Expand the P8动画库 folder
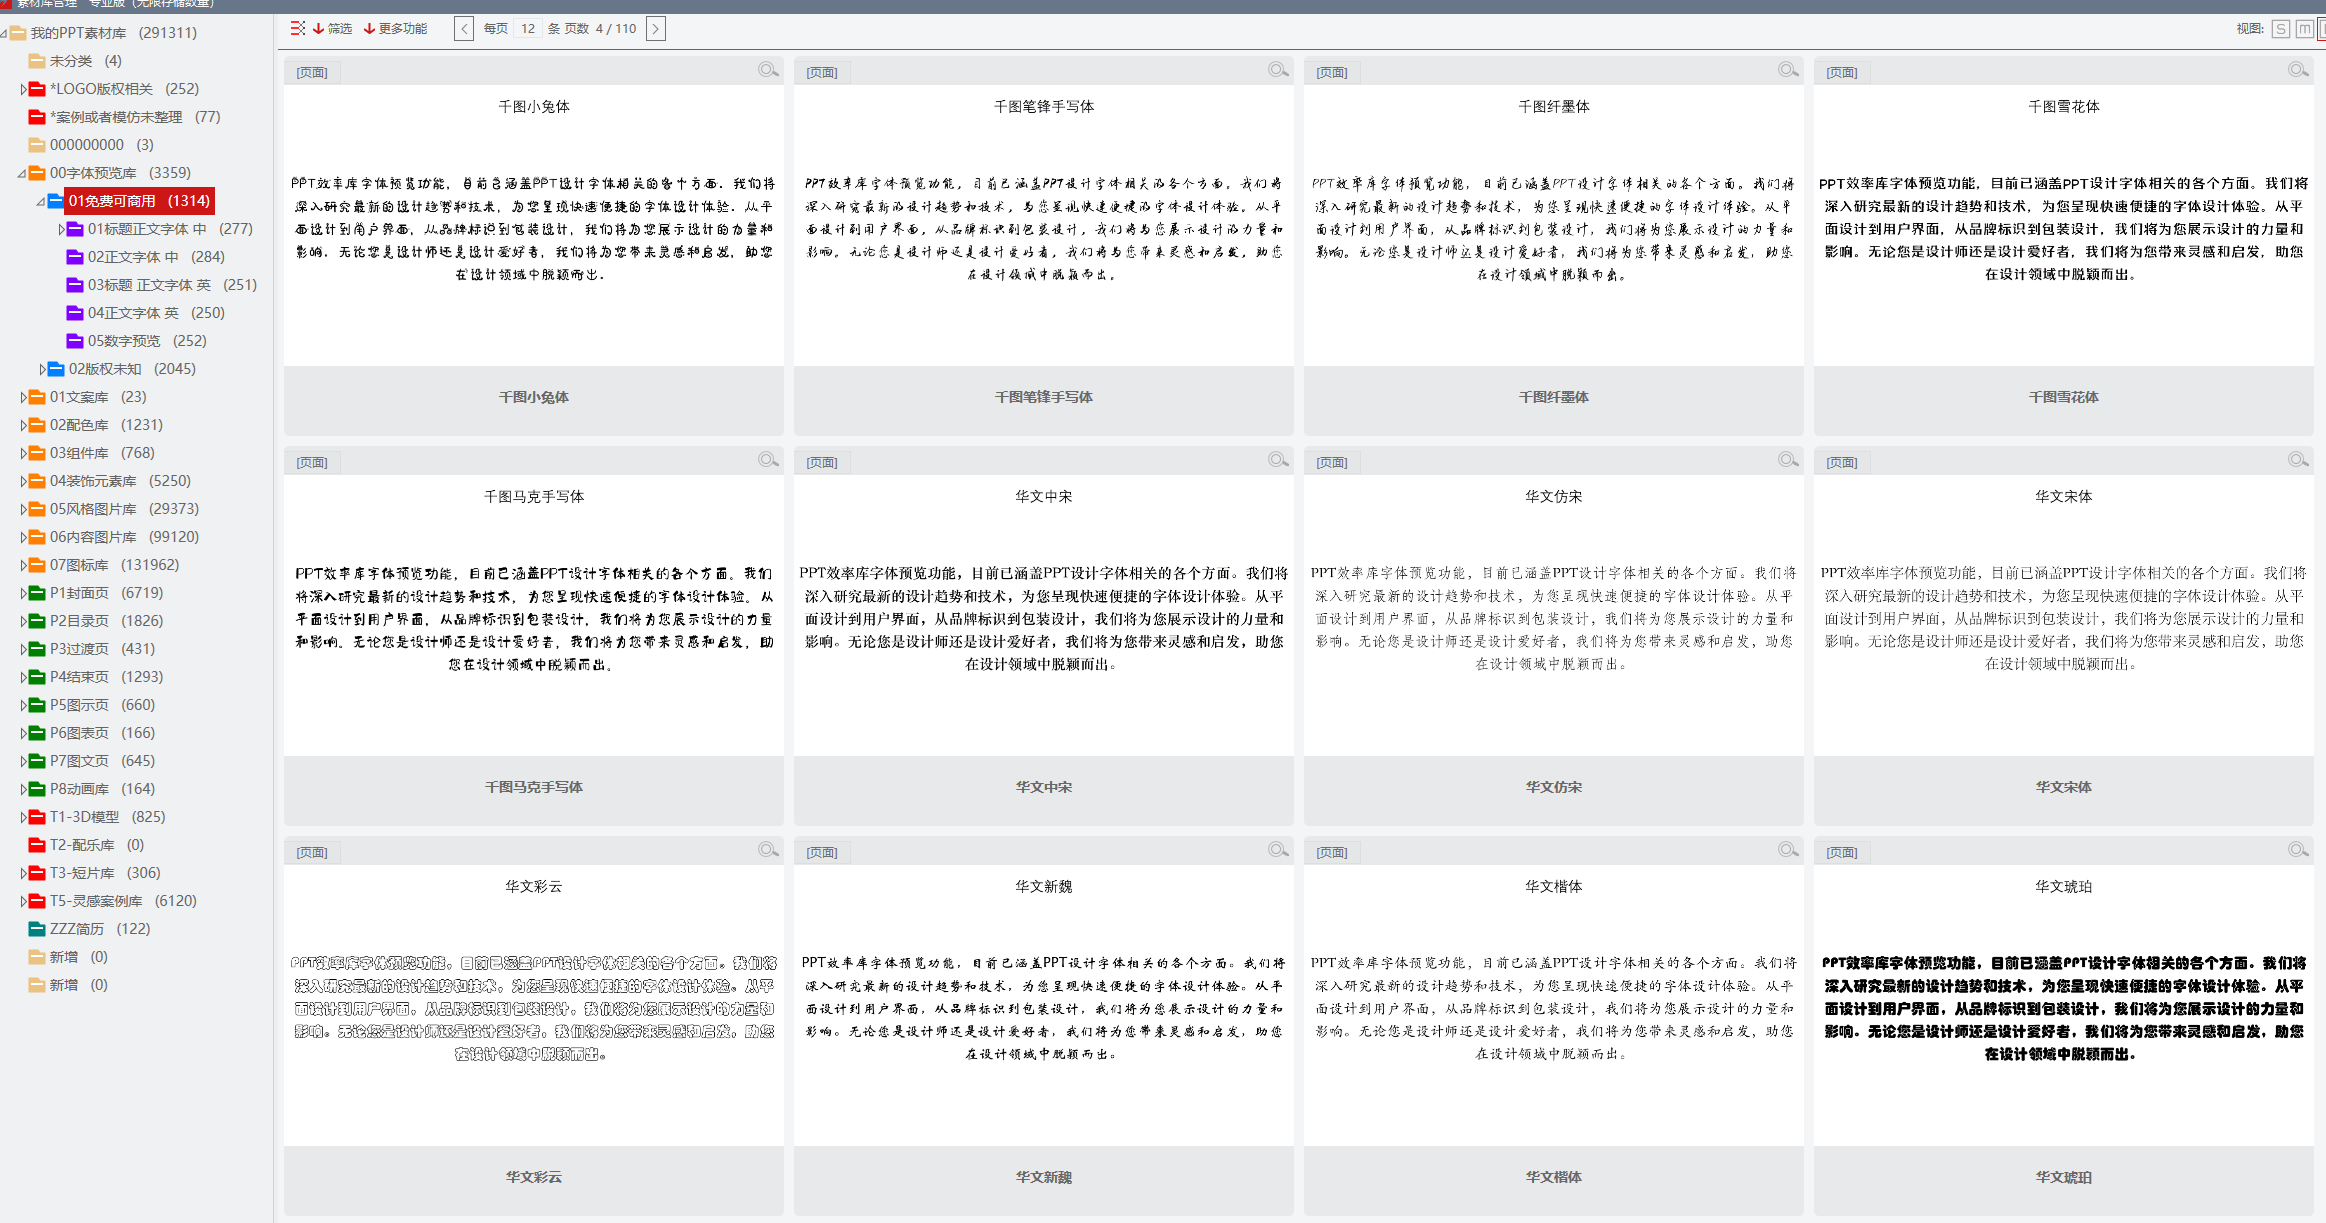Image resolution: width=2326 pixels, height=1223 pixels. pos(23,789)
